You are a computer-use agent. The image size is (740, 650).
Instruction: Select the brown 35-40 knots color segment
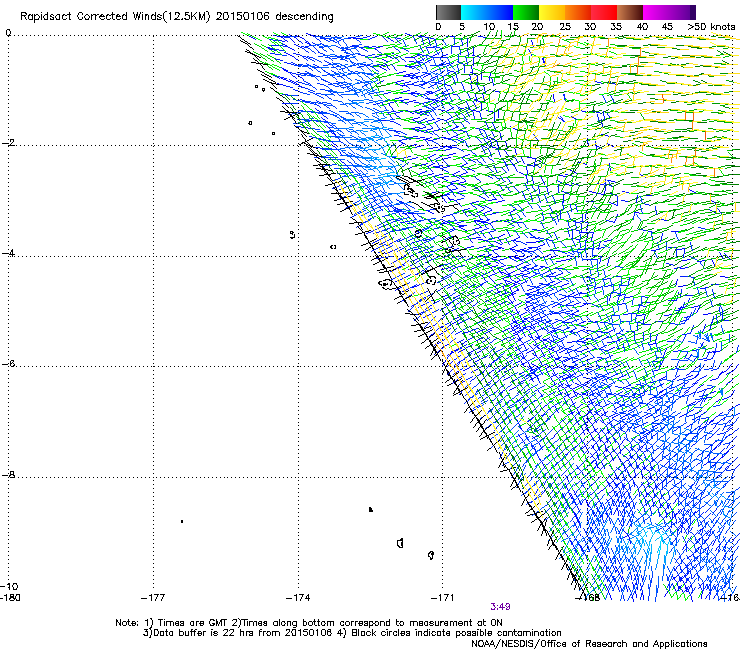(x=630, y=12)
